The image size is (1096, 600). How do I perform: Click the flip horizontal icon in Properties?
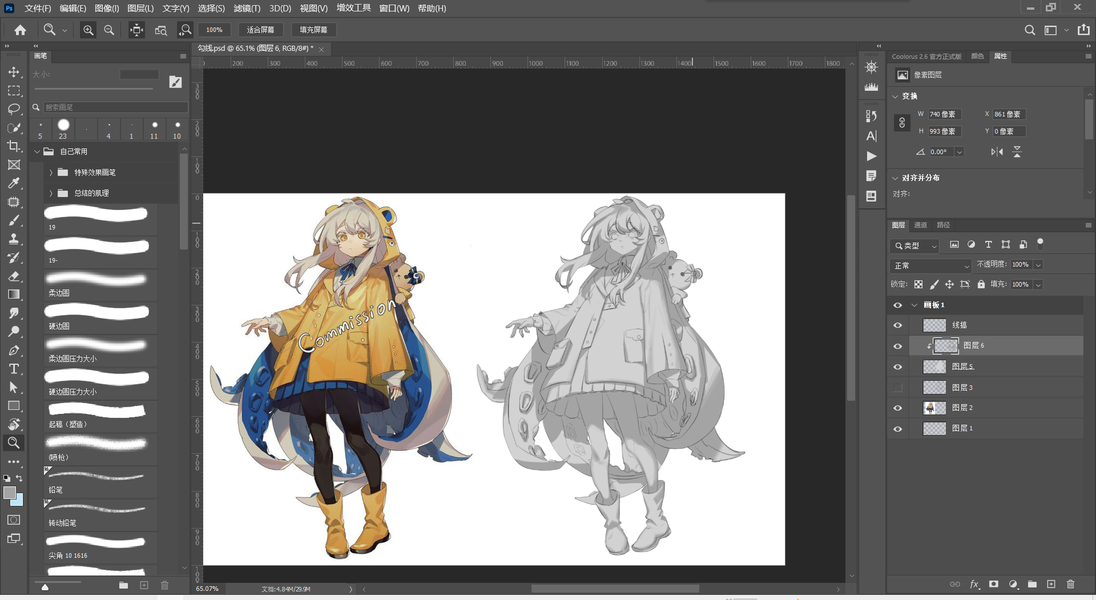pos(997,152)
